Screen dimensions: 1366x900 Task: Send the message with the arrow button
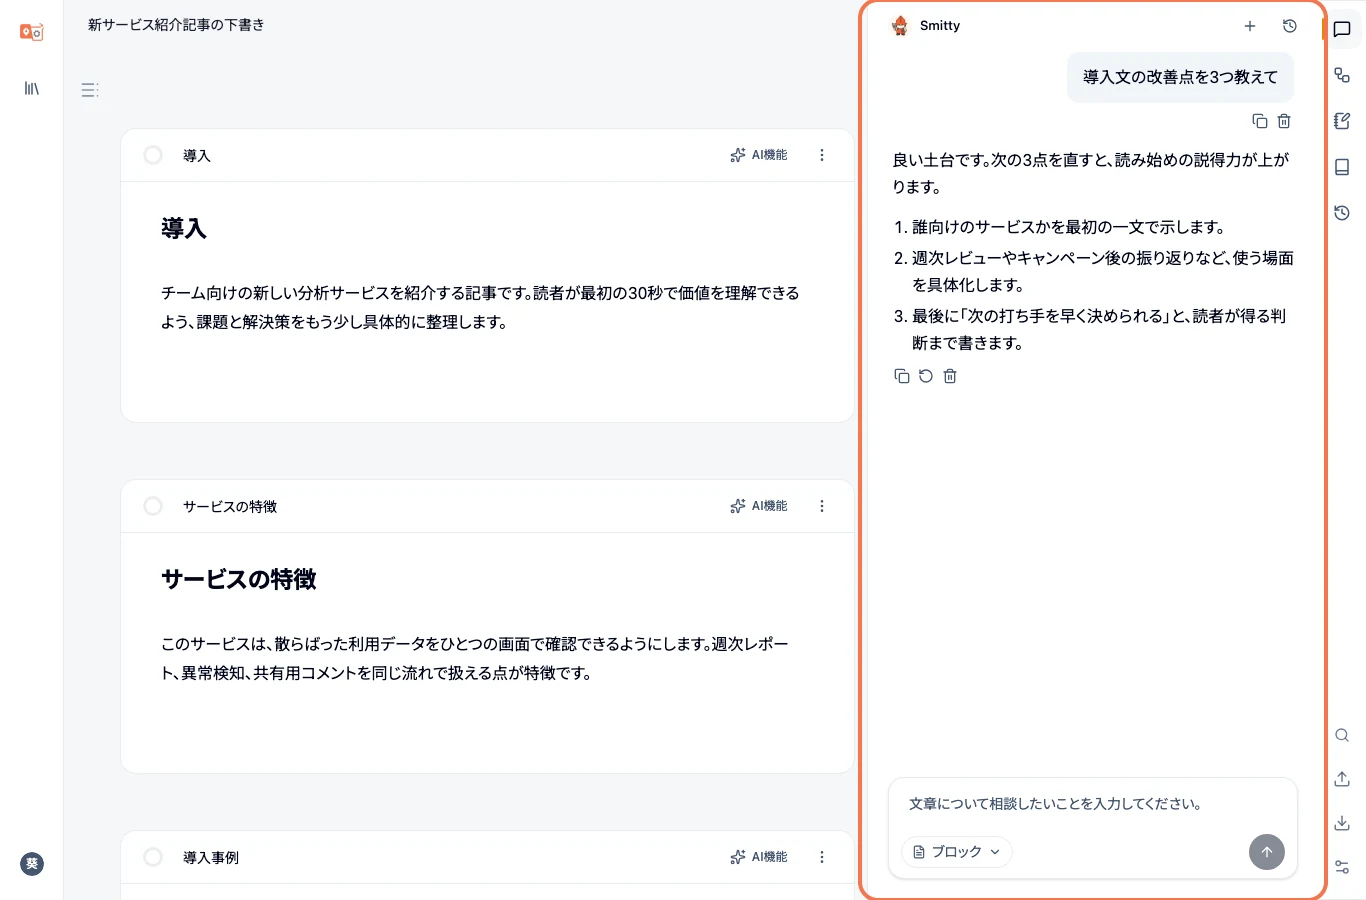tap(1267, 852)
